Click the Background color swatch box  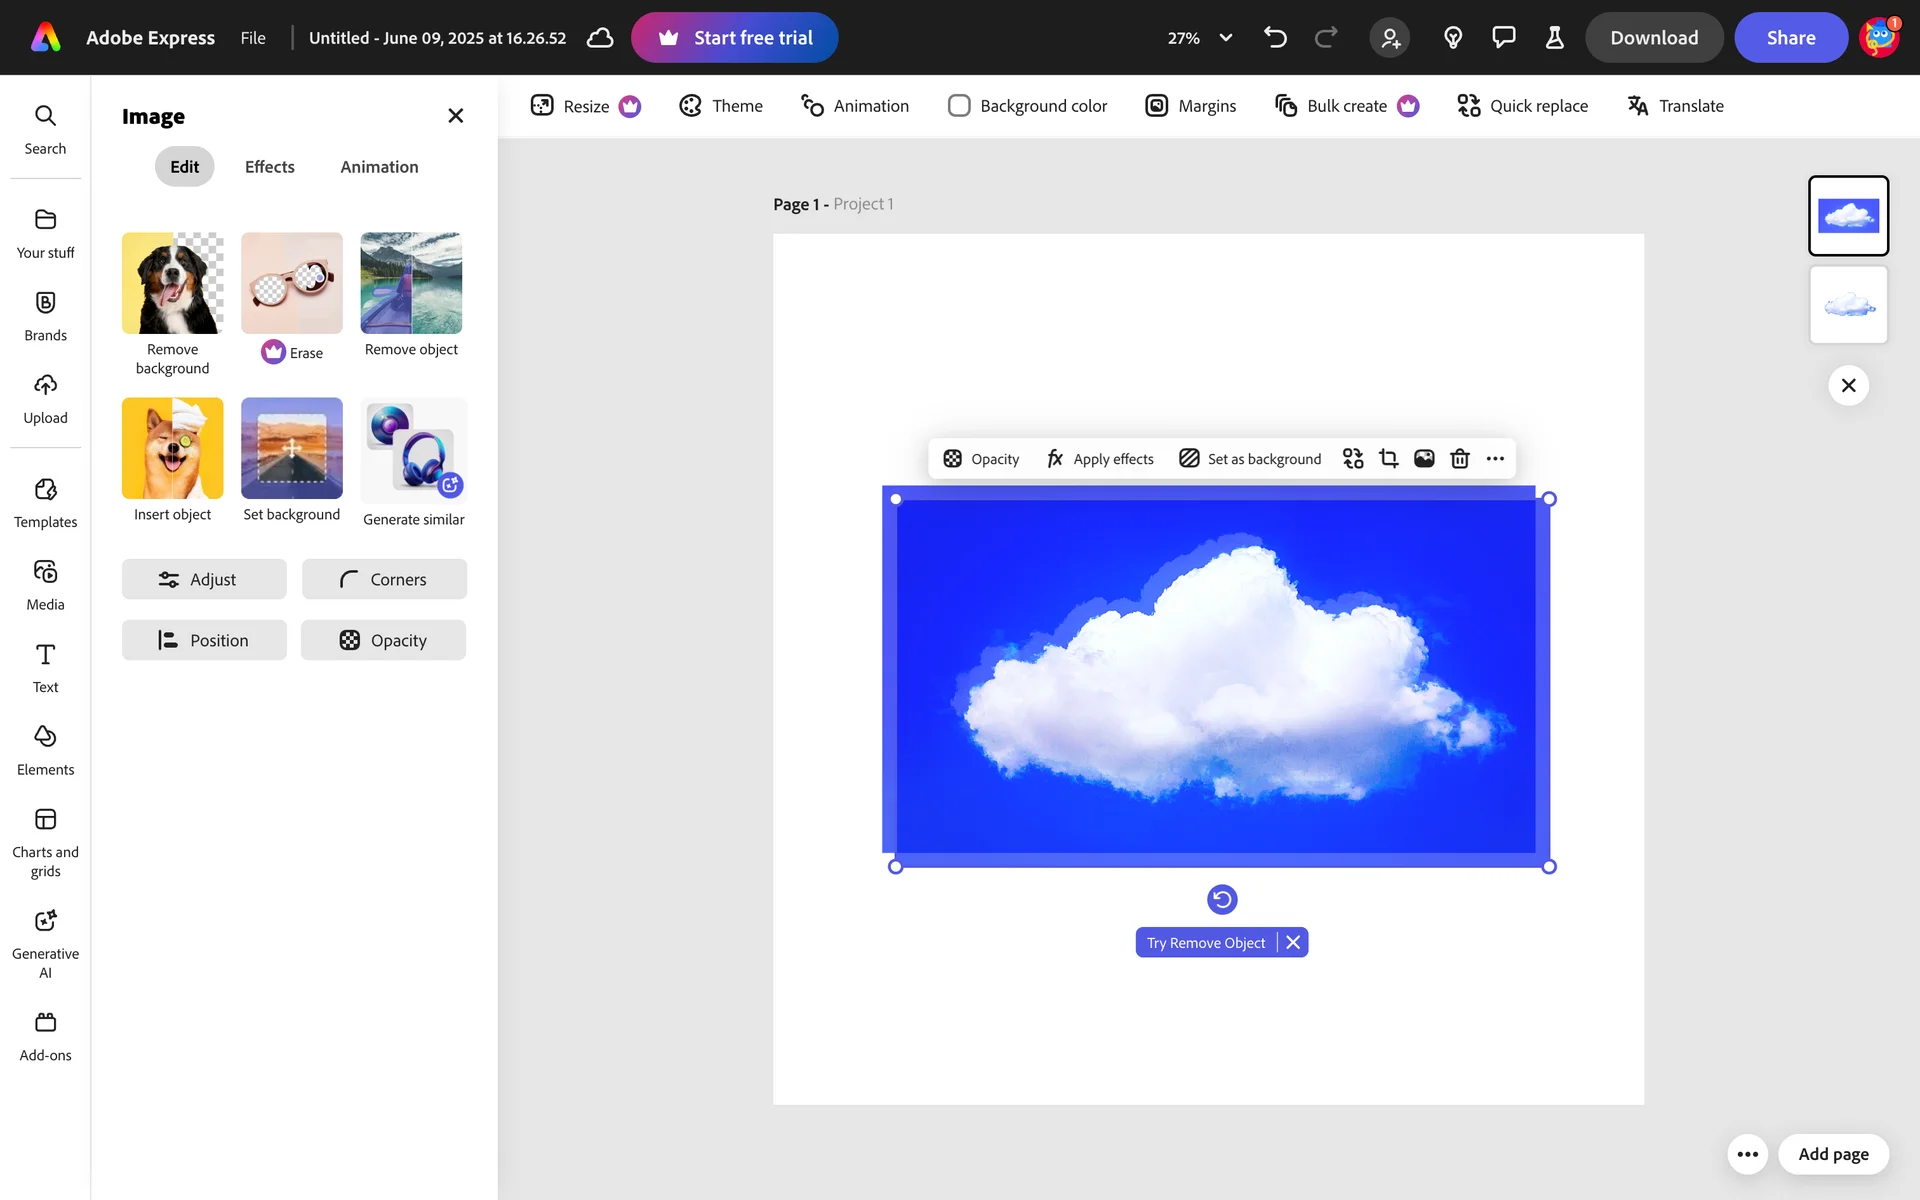pos(958,106)
